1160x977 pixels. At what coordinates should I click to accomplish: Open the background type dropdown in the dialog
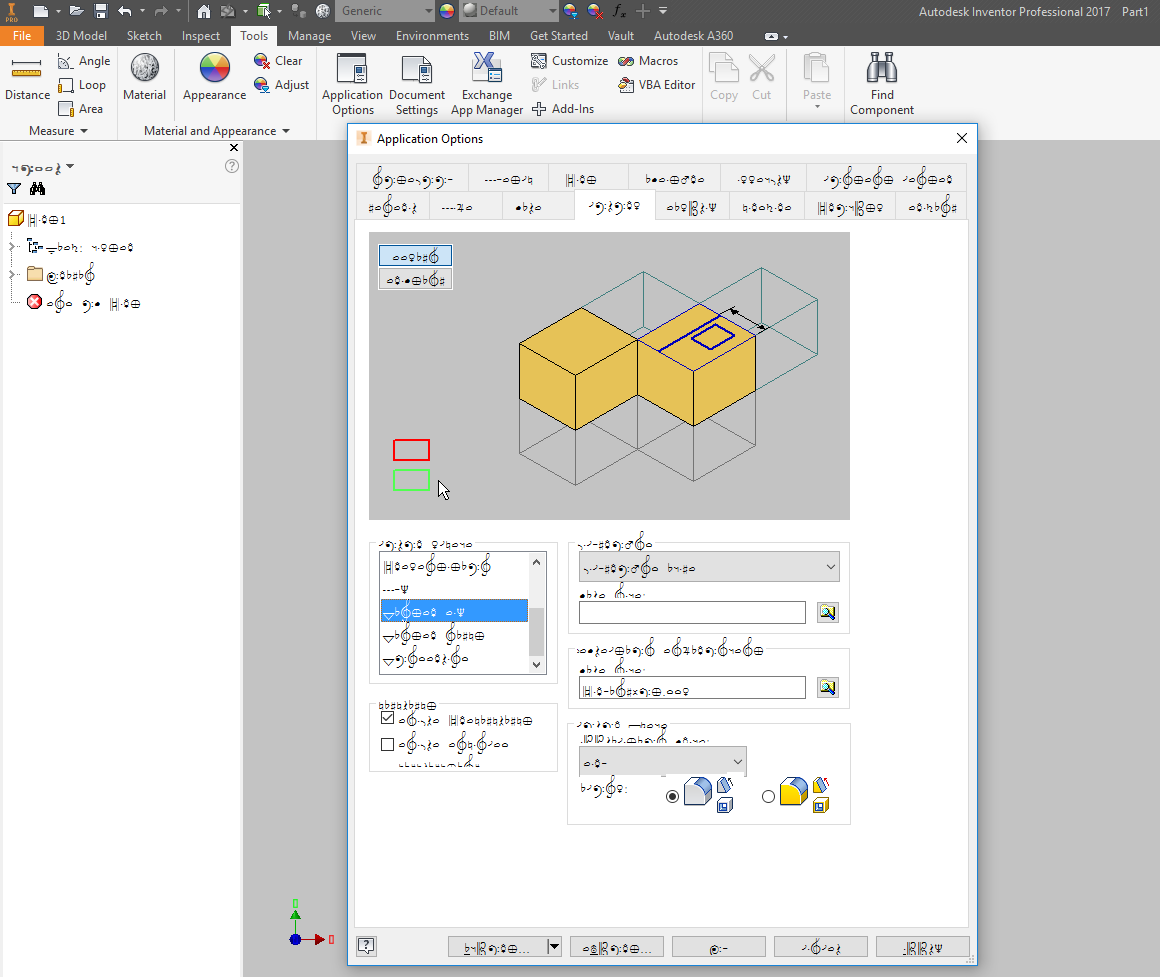pyautogui.click(x=707, y=566)
